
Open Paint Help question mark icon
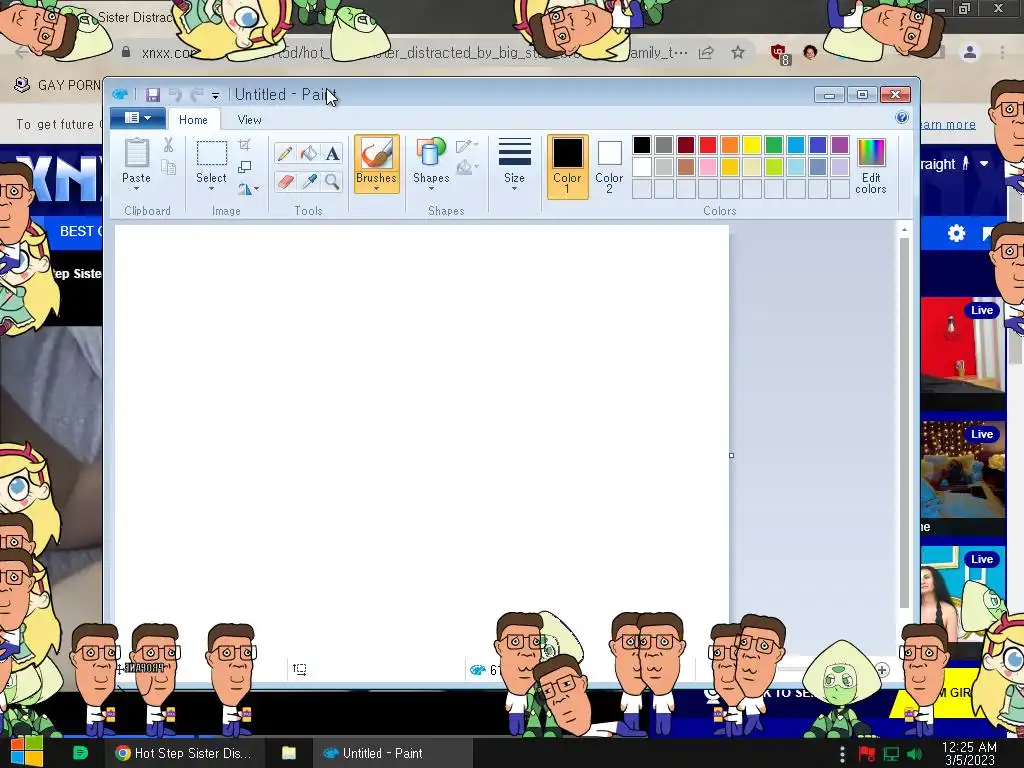pyautogui.click(x=902, y=118)
